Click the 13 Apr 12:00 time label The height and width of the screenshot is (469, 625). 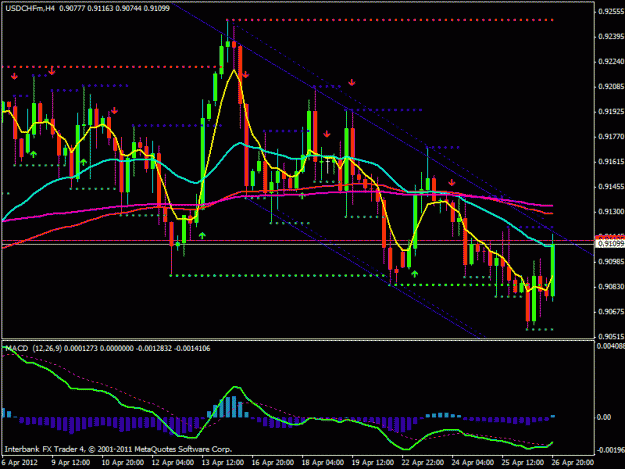(223, 463)
